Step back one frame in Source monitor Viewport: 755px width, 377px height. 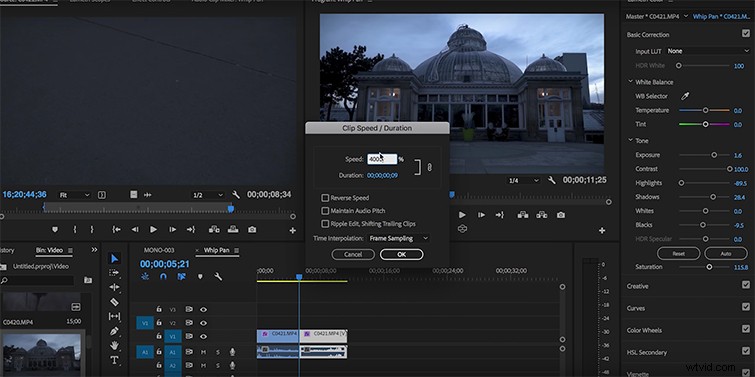coord(135,230)
